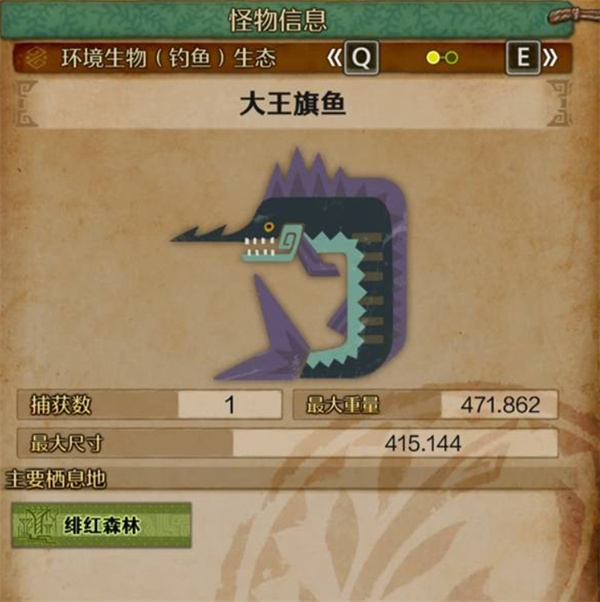Click the 主要栖息地 section heading
Screen dimensions: 600x602
pyautogui.click(x=55, y=480)
